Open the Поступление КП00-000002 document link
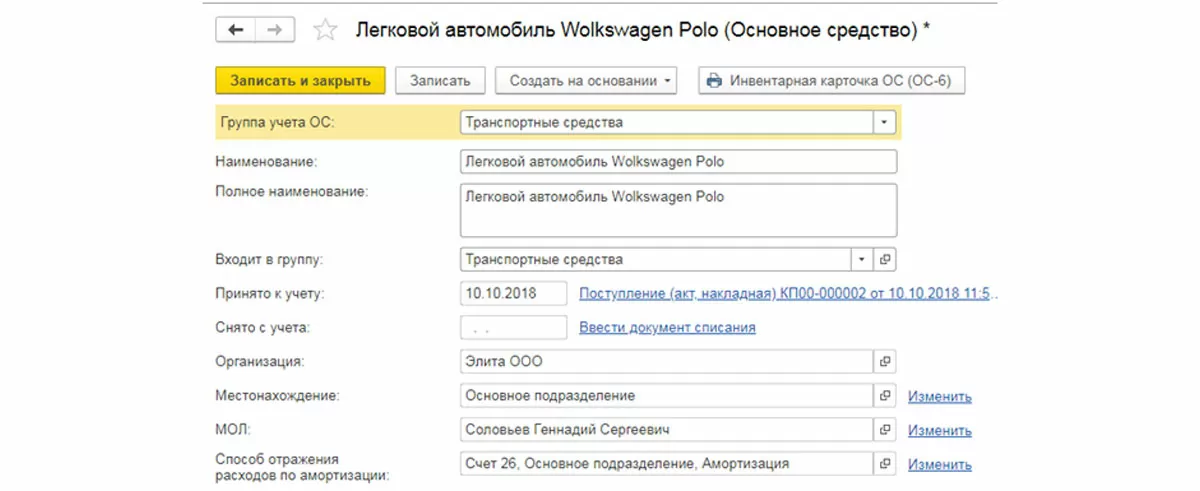The width and height of the screenshot is (1200, 491). 789,293
